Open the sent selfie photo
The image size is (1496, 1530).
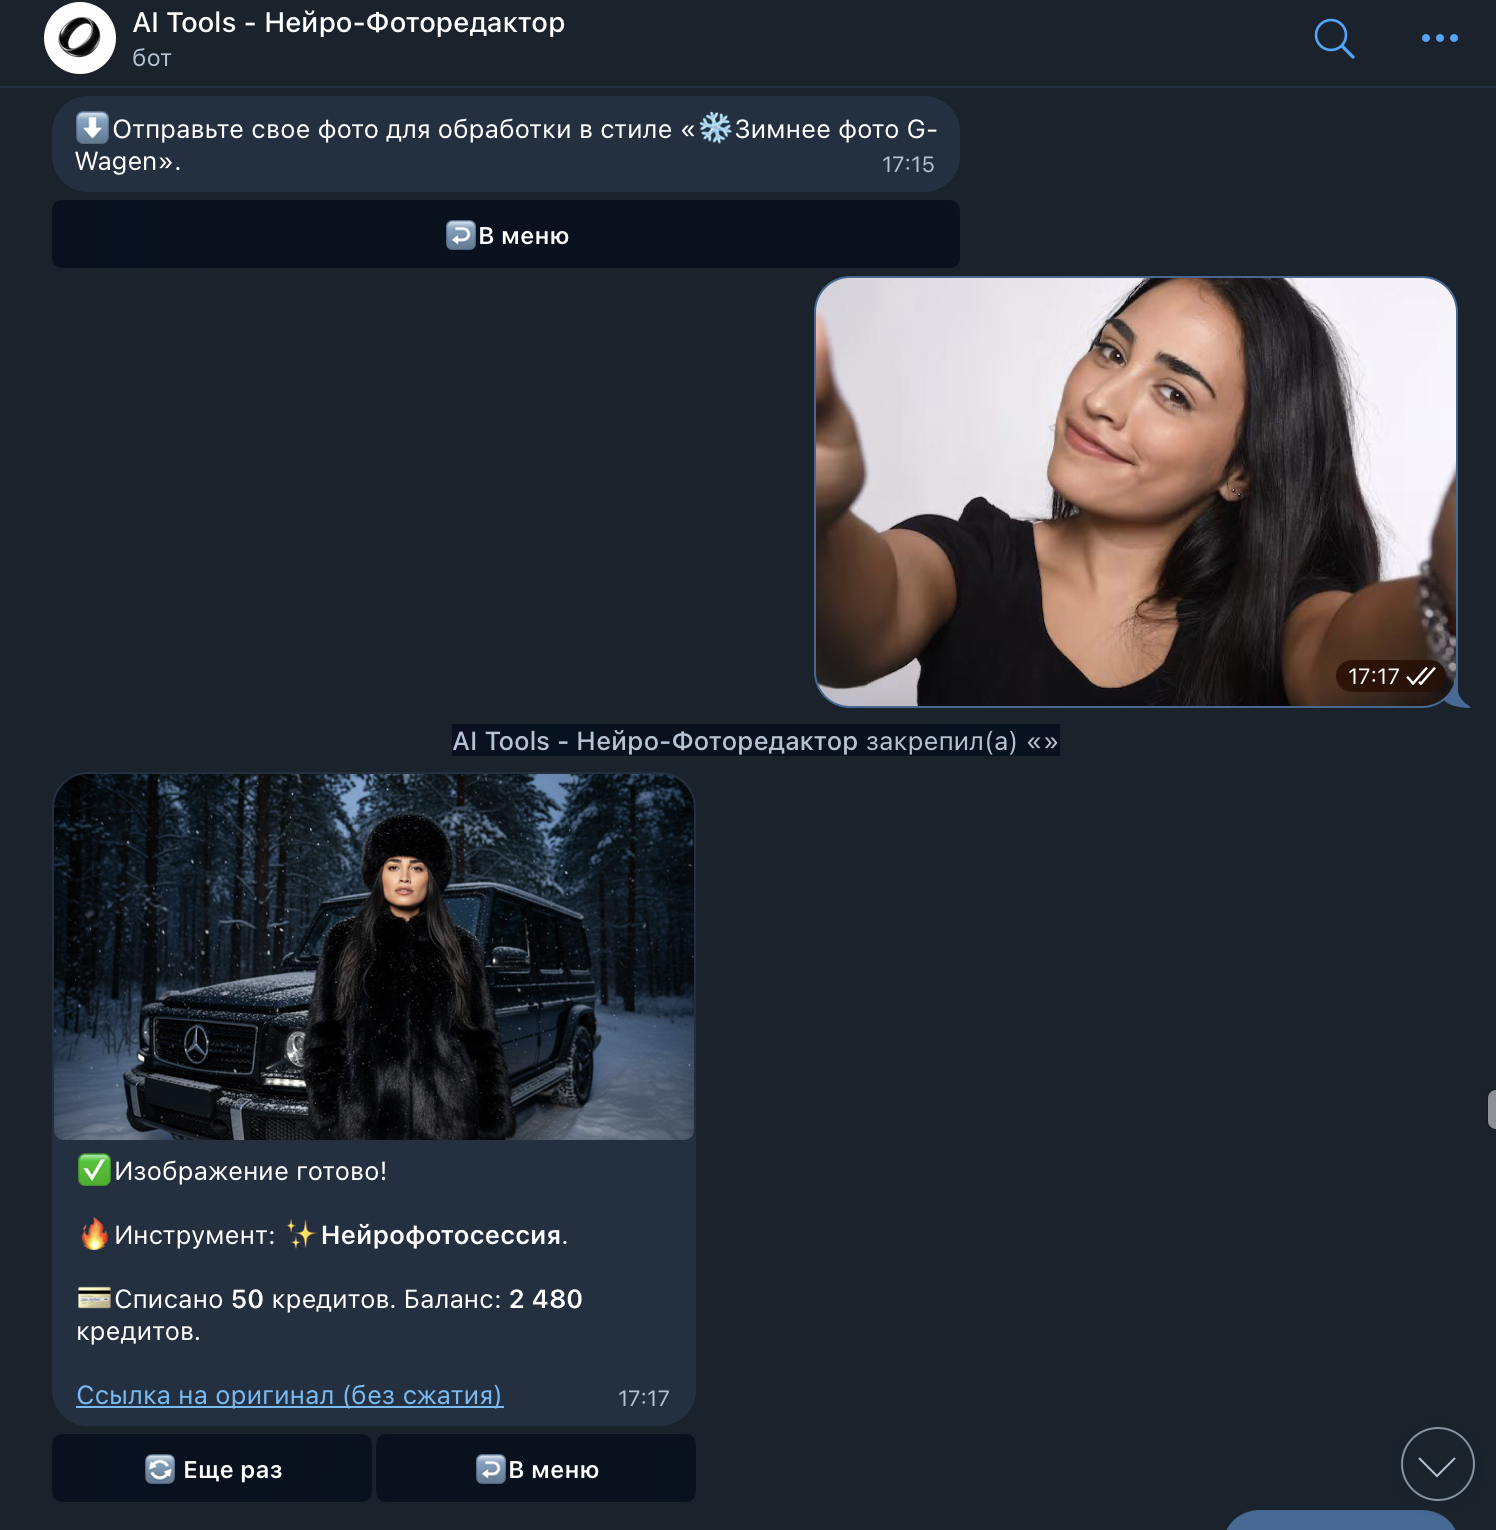tap(1136, 492)
